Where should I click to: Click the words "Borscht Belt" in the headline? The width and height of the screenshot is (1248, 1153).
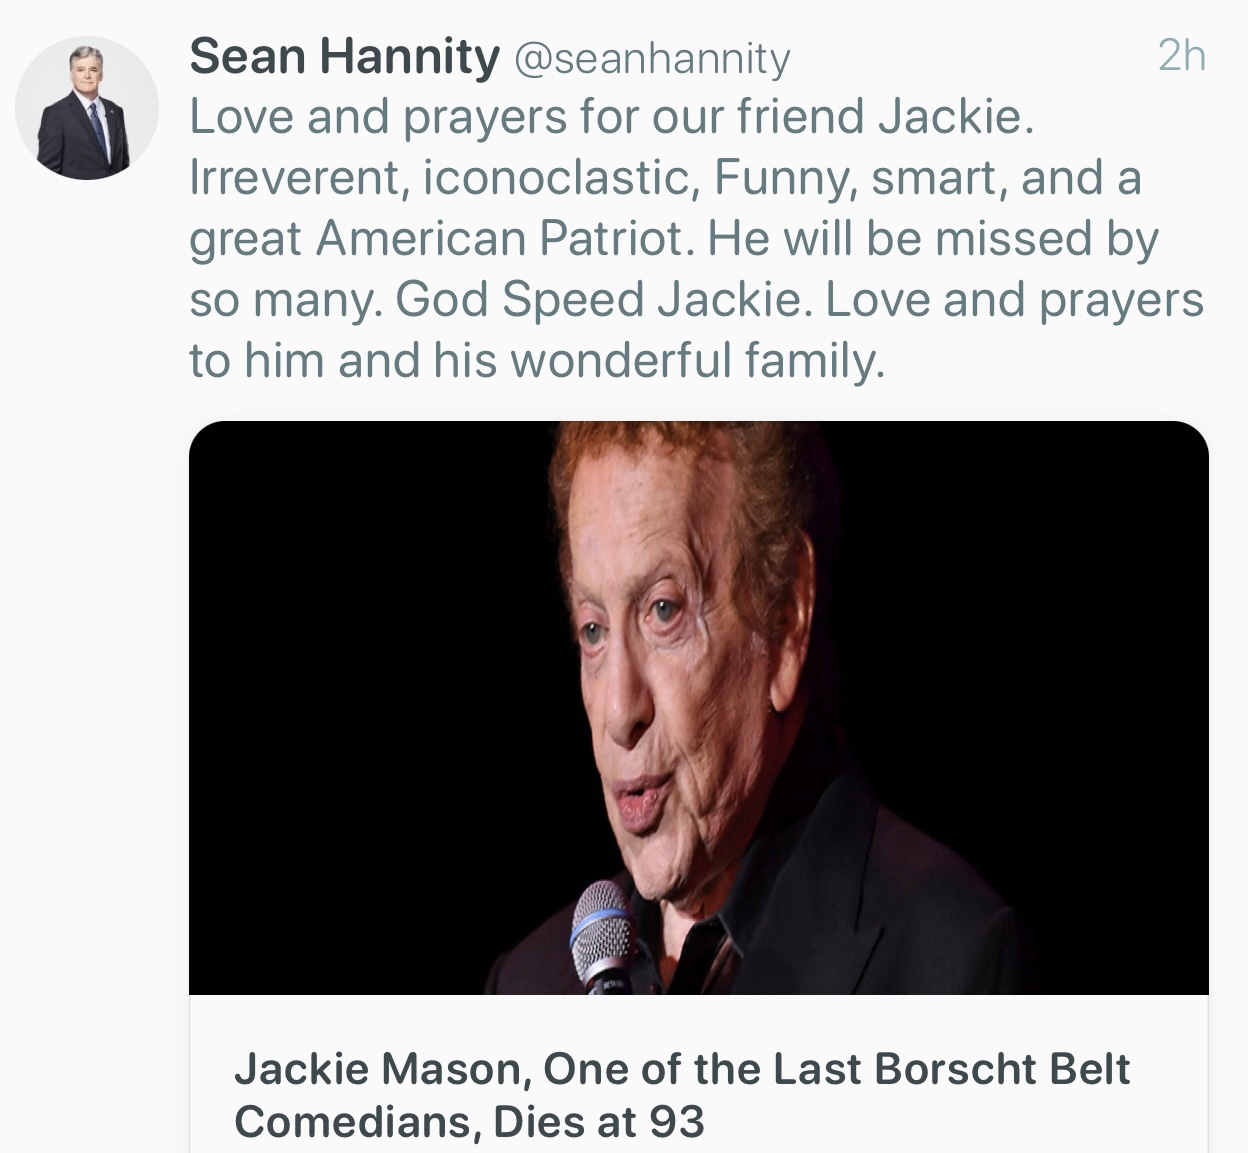click(x=1002, y=1069)
